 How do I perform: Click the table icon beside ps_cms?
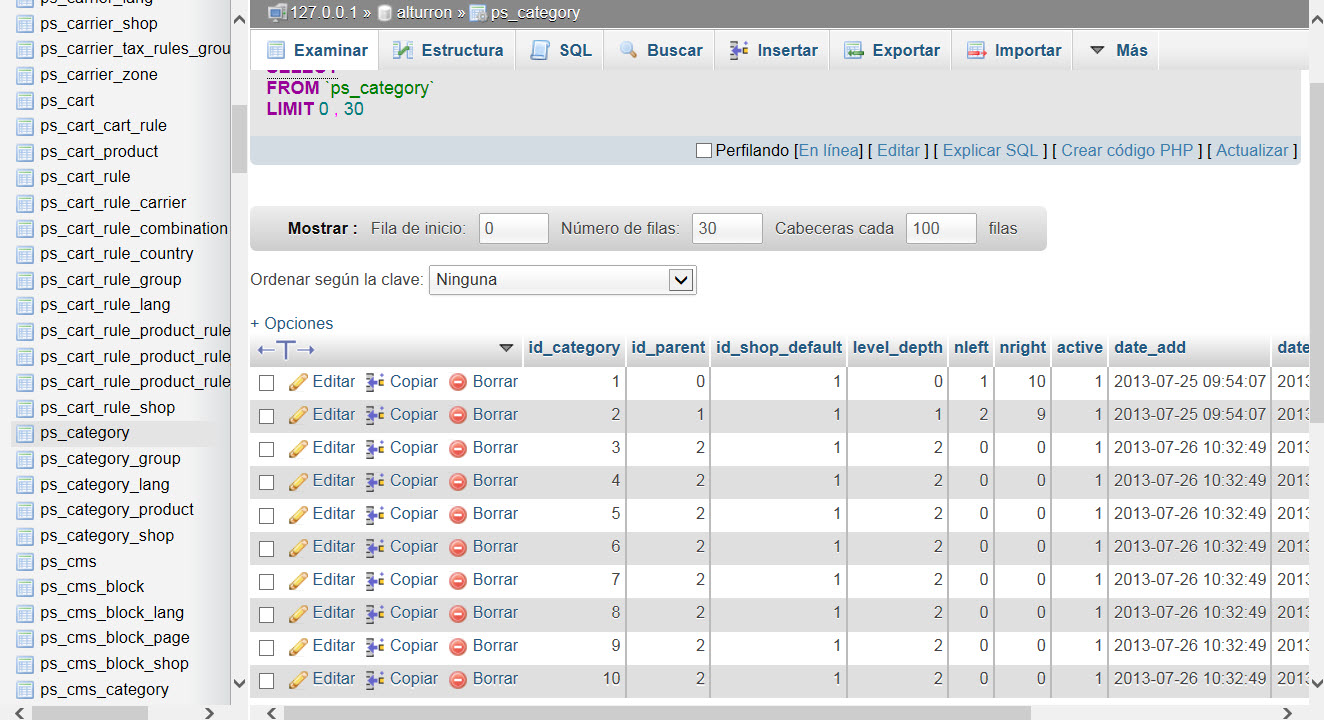[25, 562]
